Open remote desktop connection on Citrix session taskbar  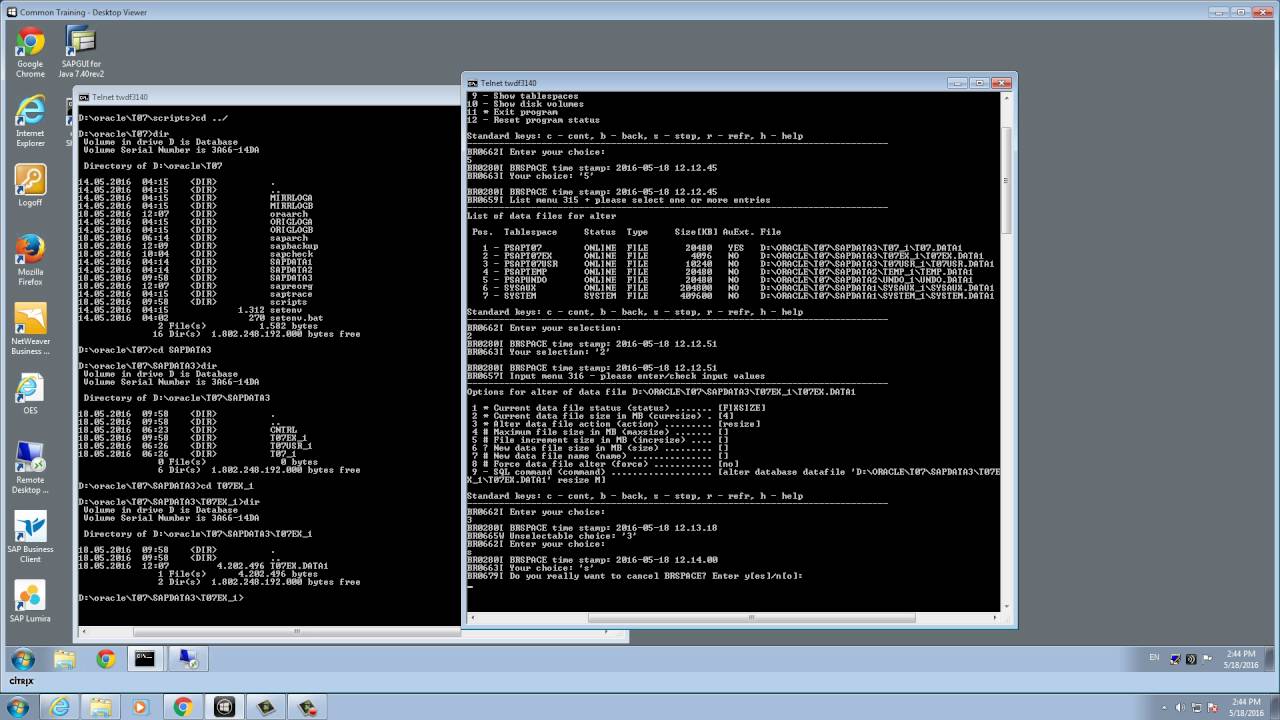(x=186, y=658)
